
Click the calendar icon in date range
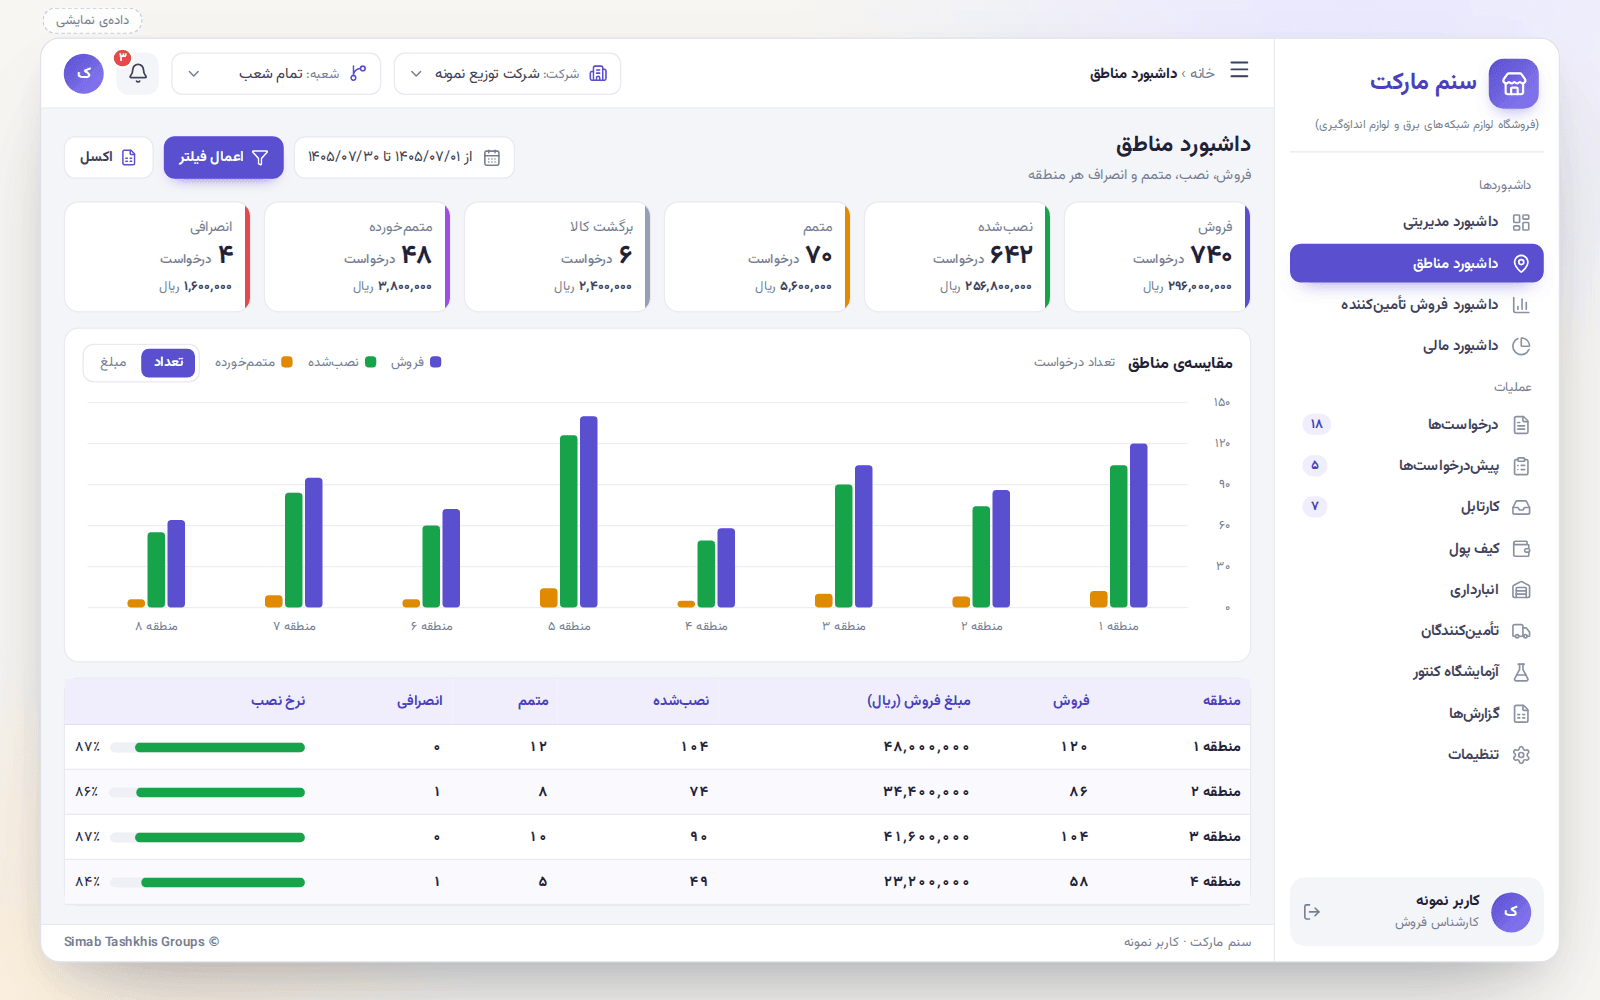pyautogui.click(x=491, y=158)
